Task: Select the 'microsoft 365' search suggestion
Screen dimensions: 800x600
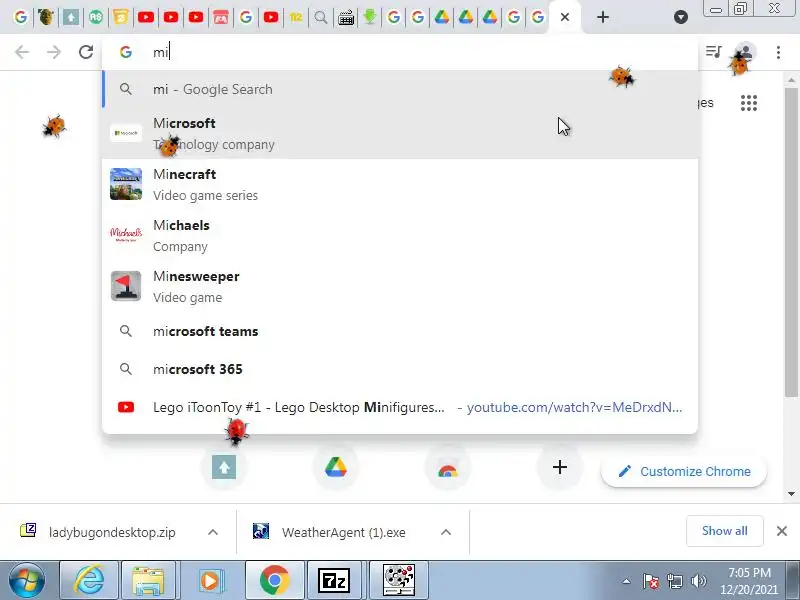Action: pyautogui.click(x=400, y=369)
